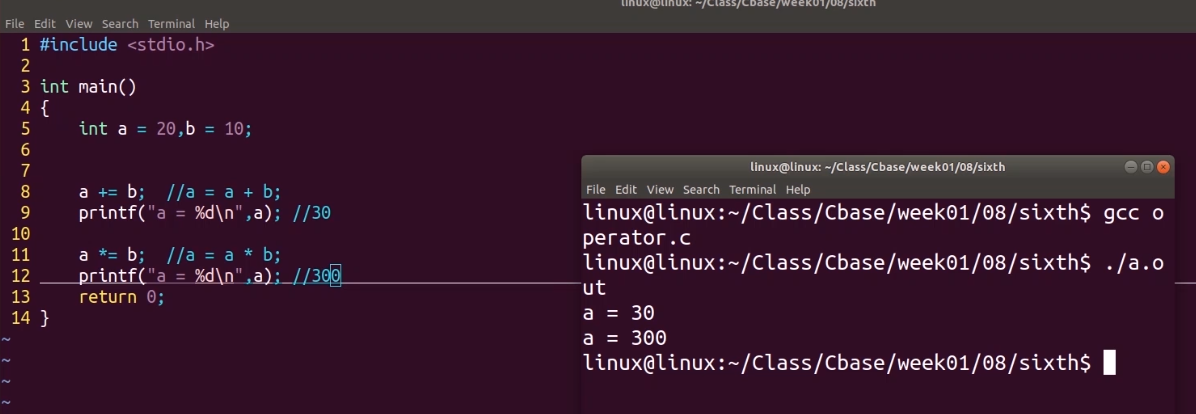
Task: Minimize the front terminal window
Action: click(1131, 167)
